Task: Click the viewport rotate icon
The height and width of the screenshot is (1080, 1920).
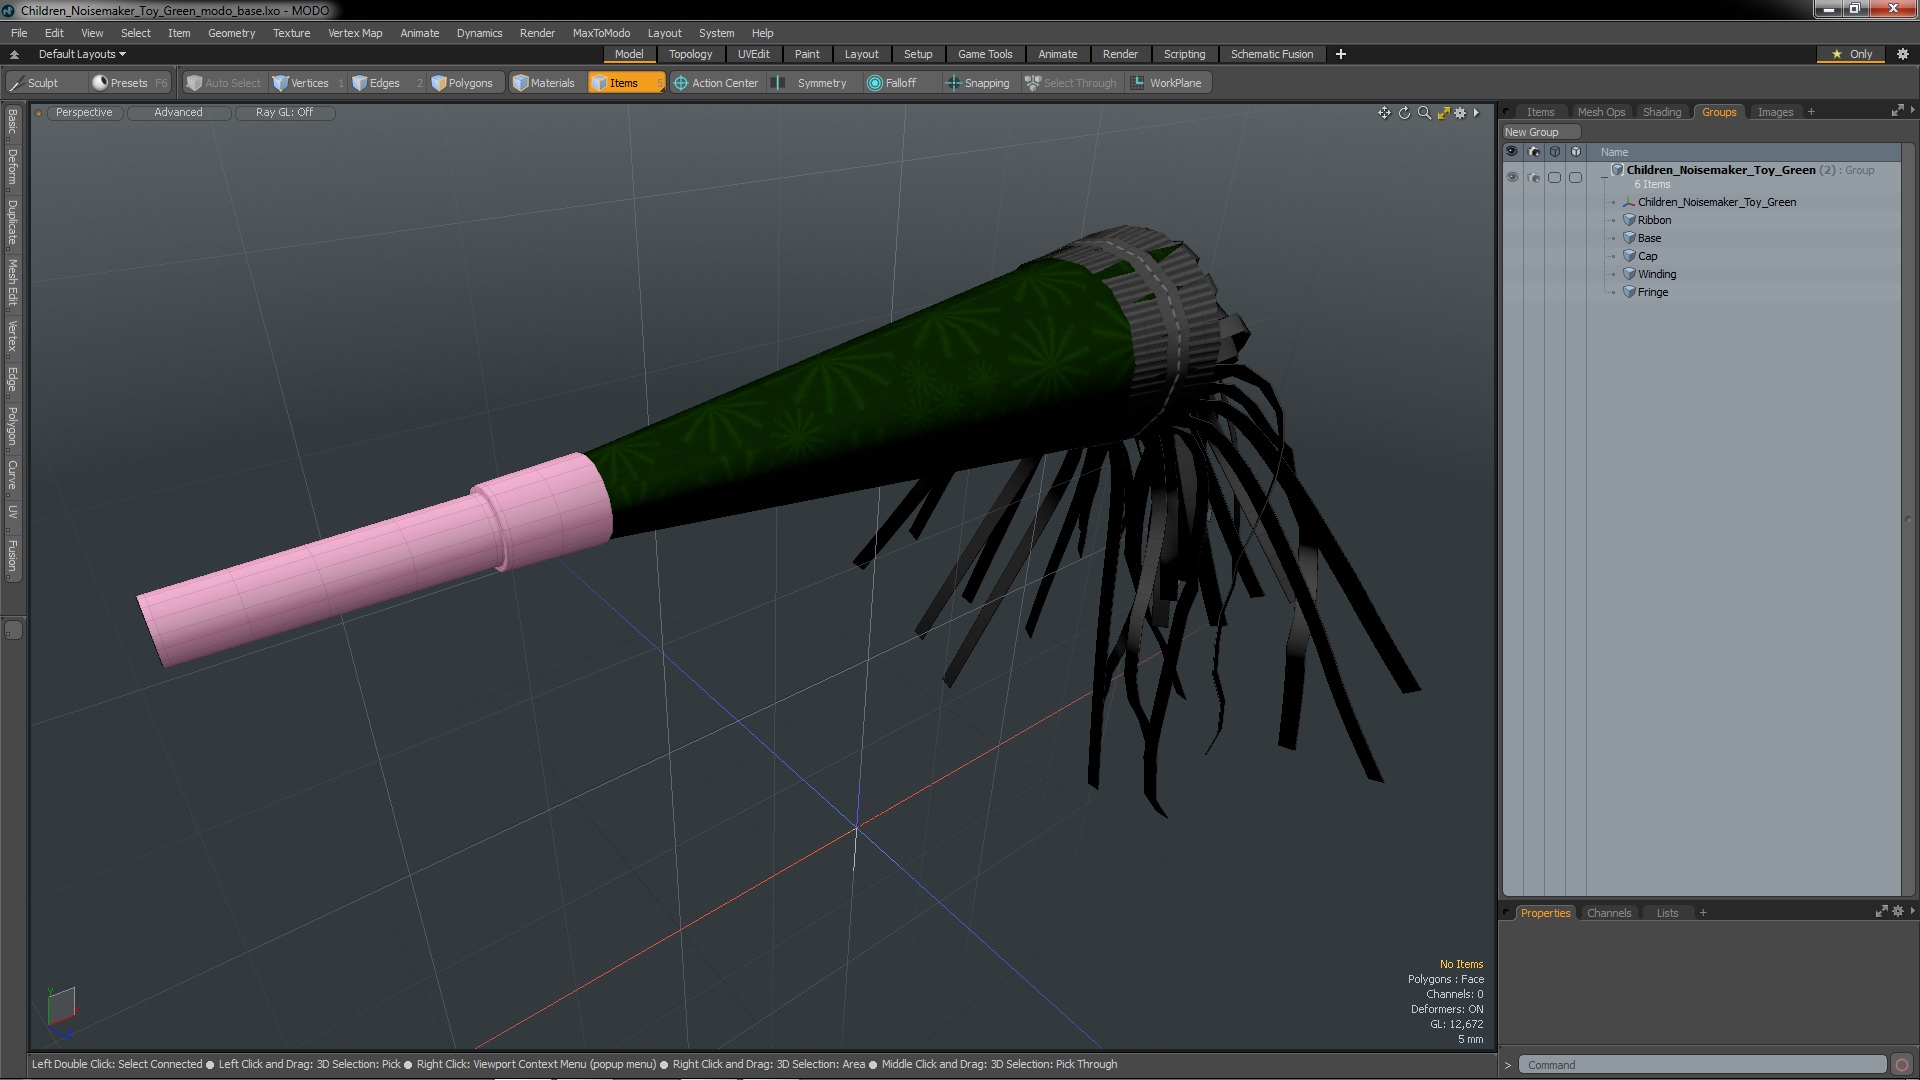Action: click(x=1404, y=113)
